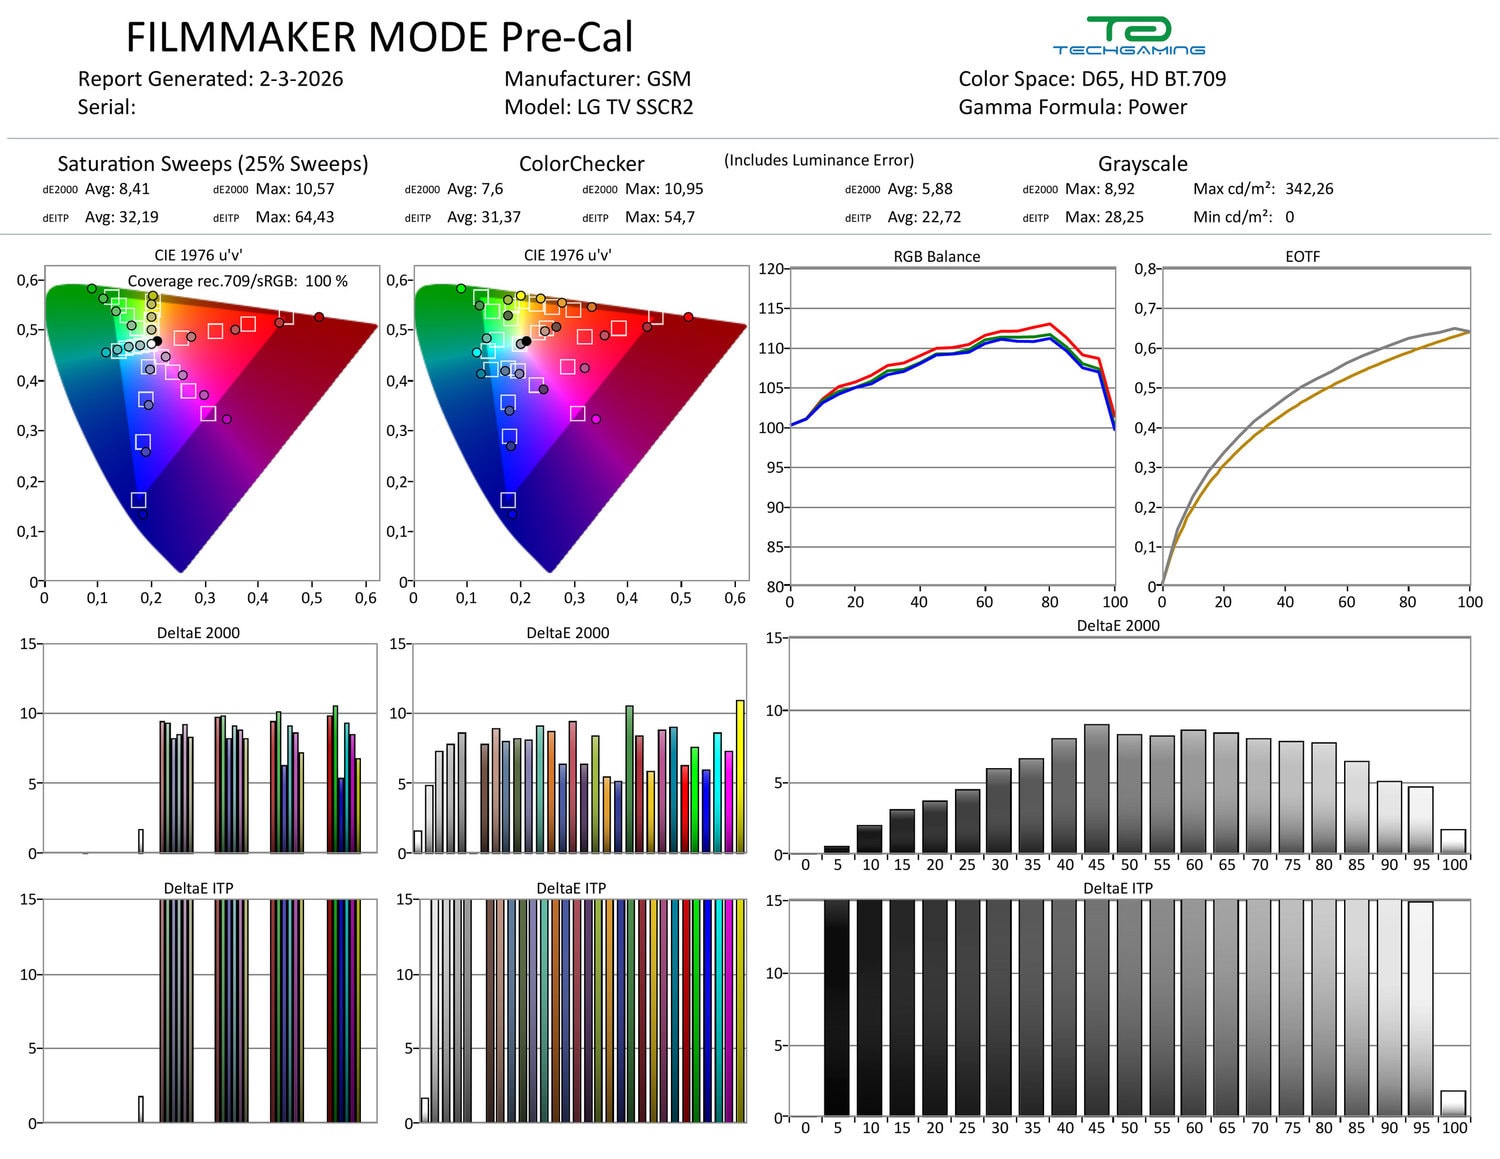This screenshot has width=1500, height=1159.
Task: Click the ColorChecker section heading
Action: 581,164
